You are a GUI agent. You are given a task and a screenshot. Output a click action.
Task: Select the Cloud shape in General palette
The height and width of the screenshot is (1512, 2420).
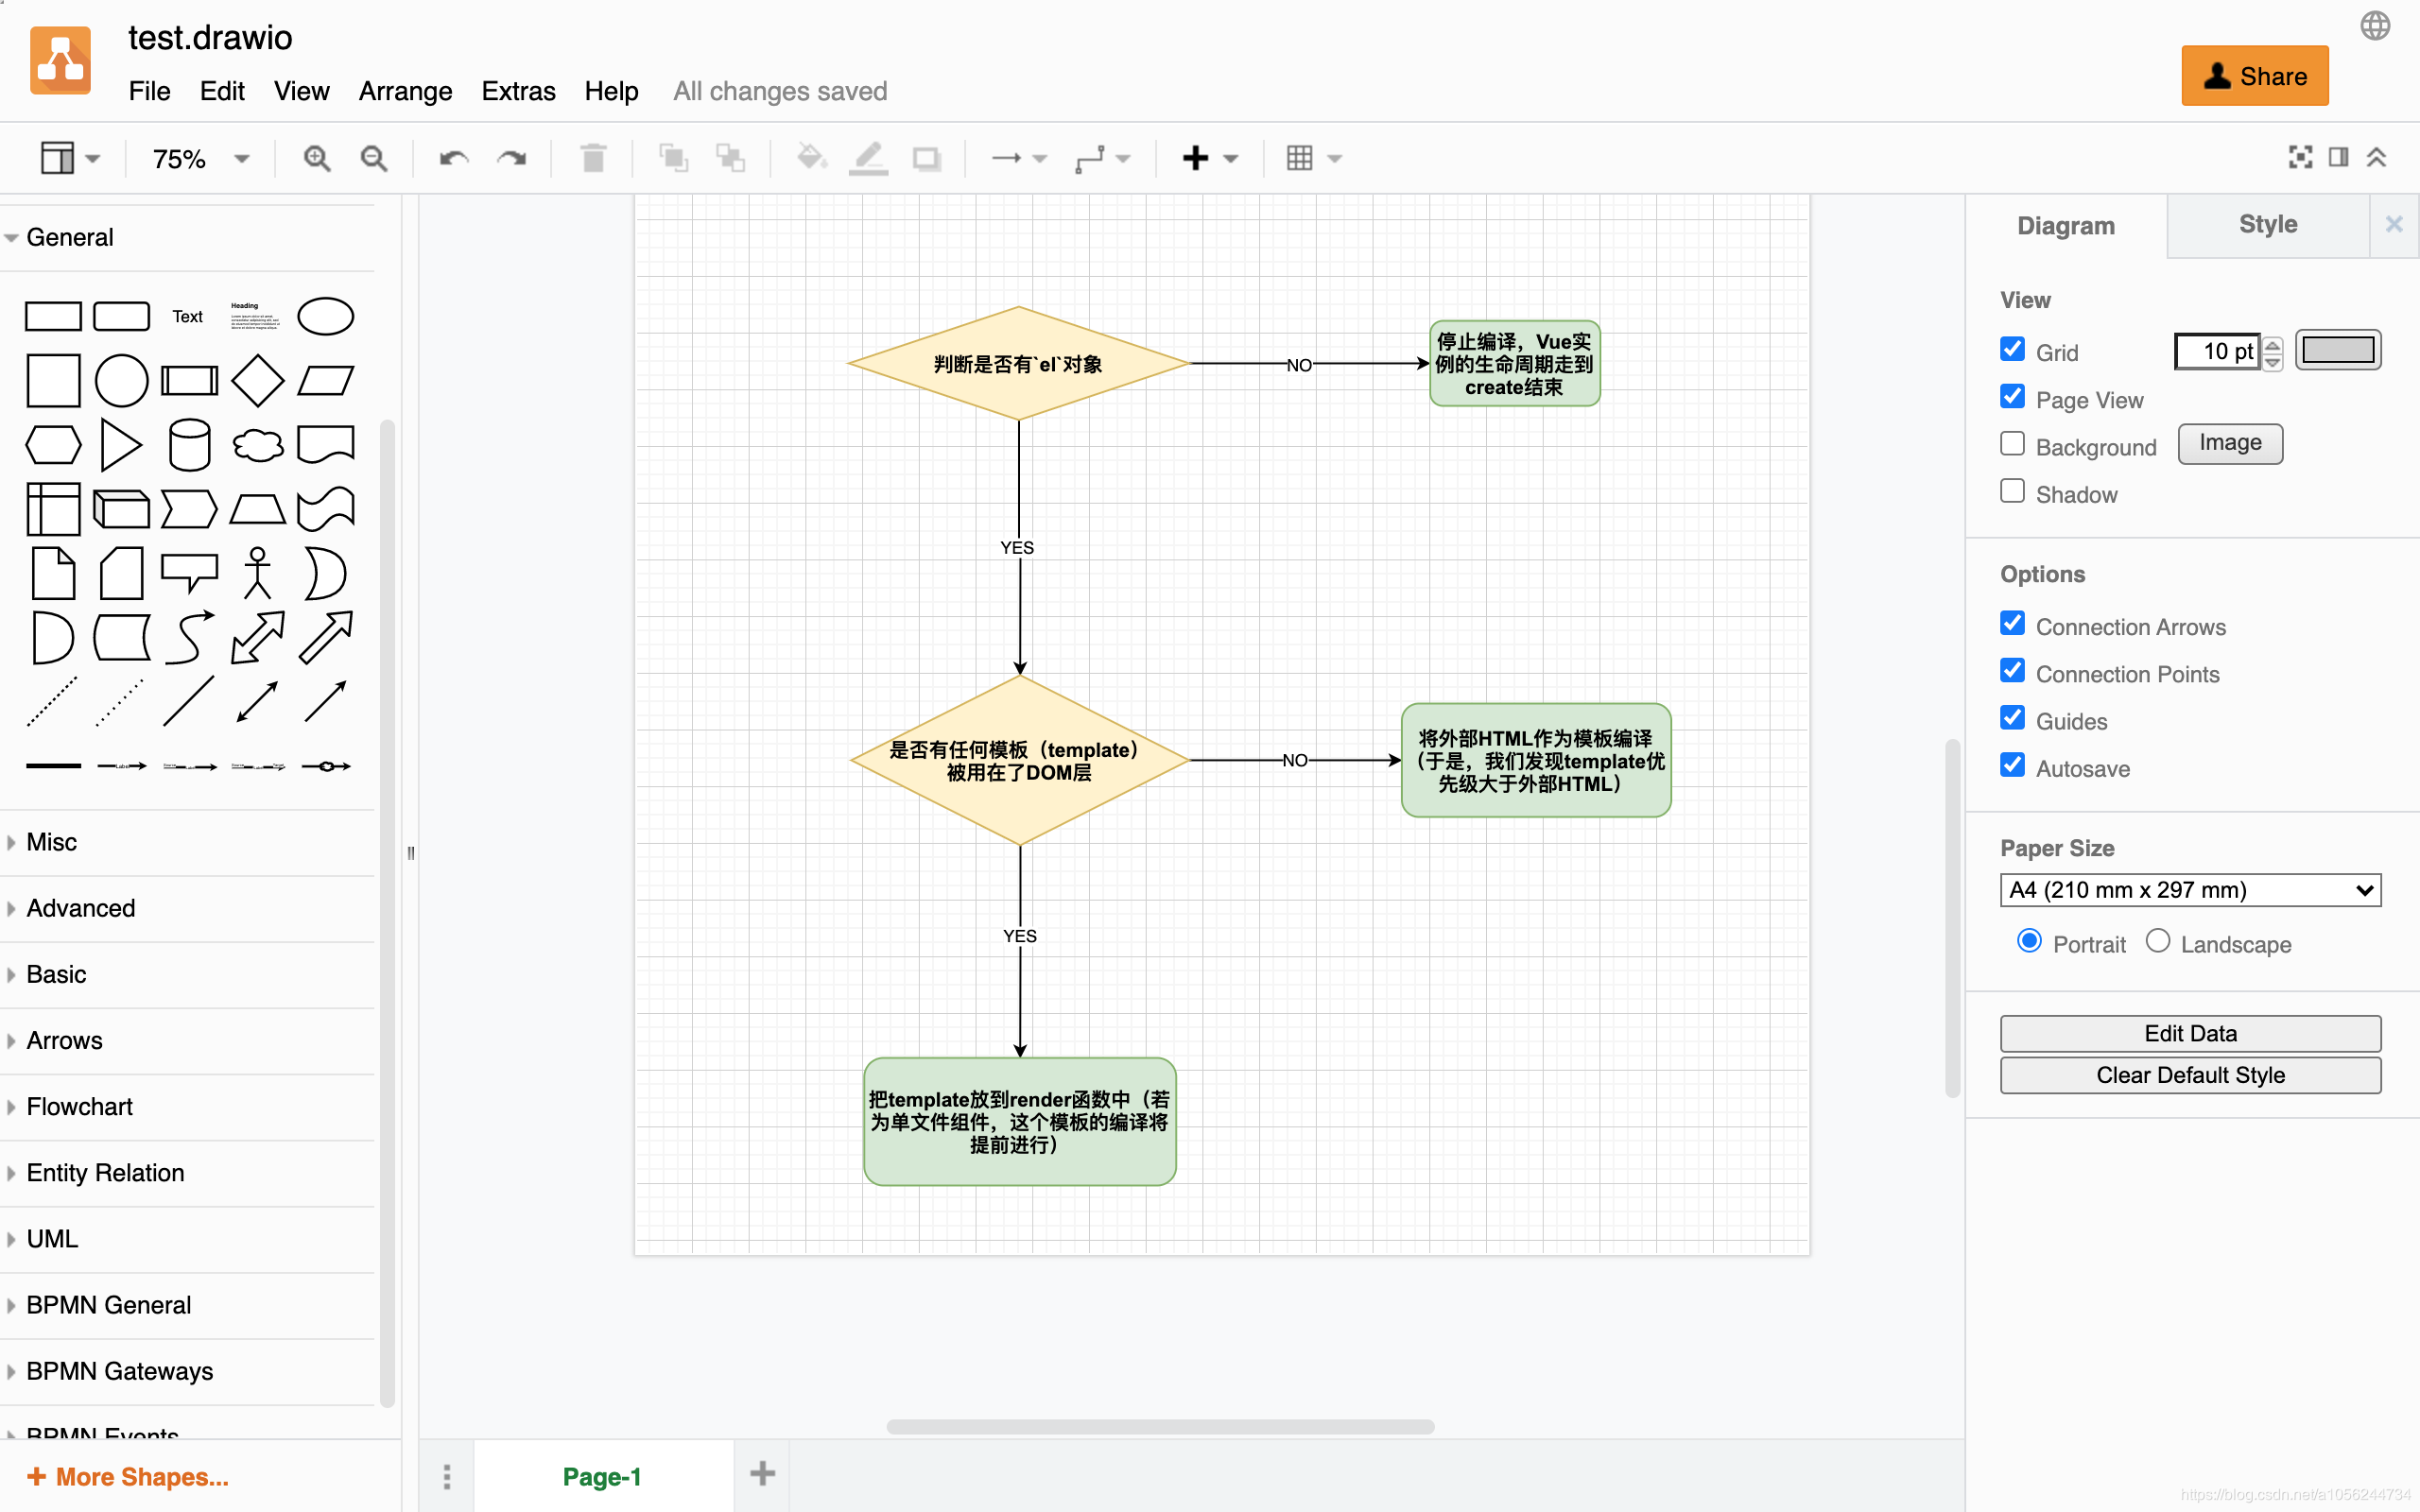point(258,445)
